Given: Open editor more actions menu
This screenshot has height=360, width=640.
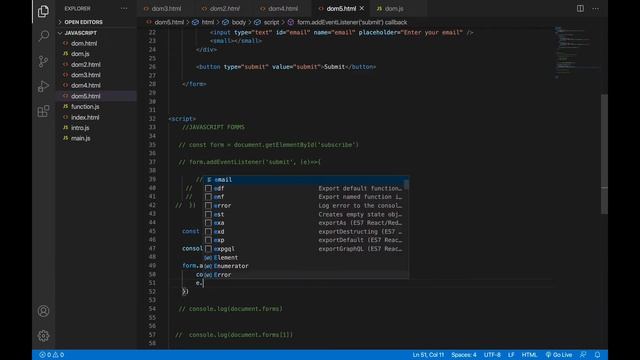Looking at the screenshot, I should pos(596,9).
